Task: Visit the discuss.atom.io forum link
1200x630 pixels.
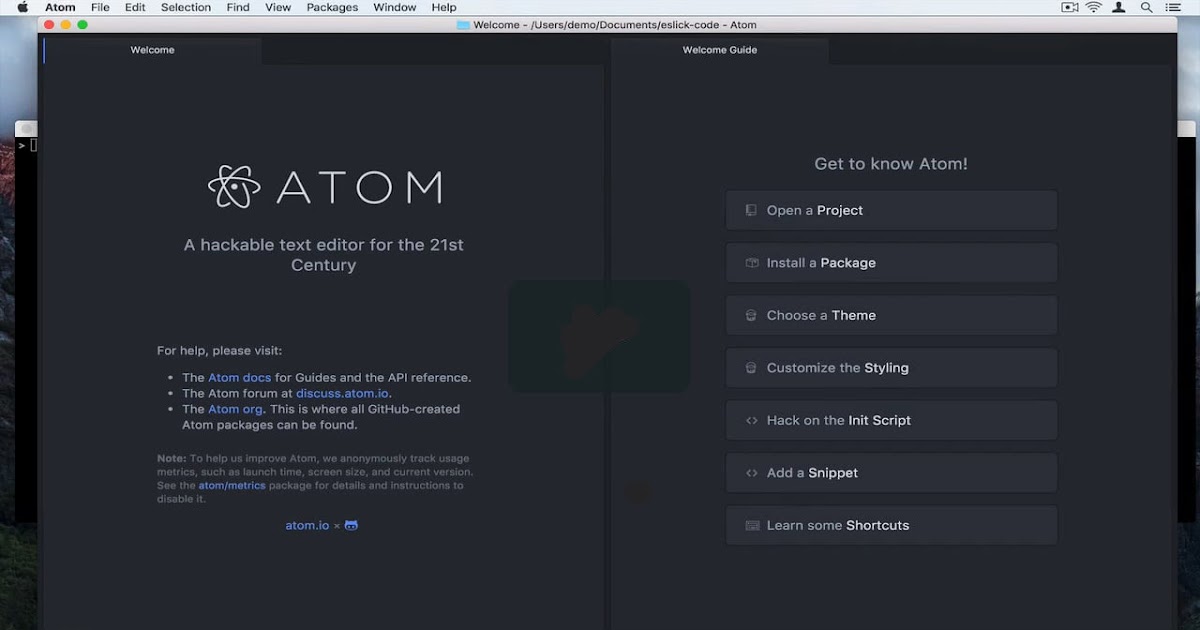Action: [x=343, y=393]
